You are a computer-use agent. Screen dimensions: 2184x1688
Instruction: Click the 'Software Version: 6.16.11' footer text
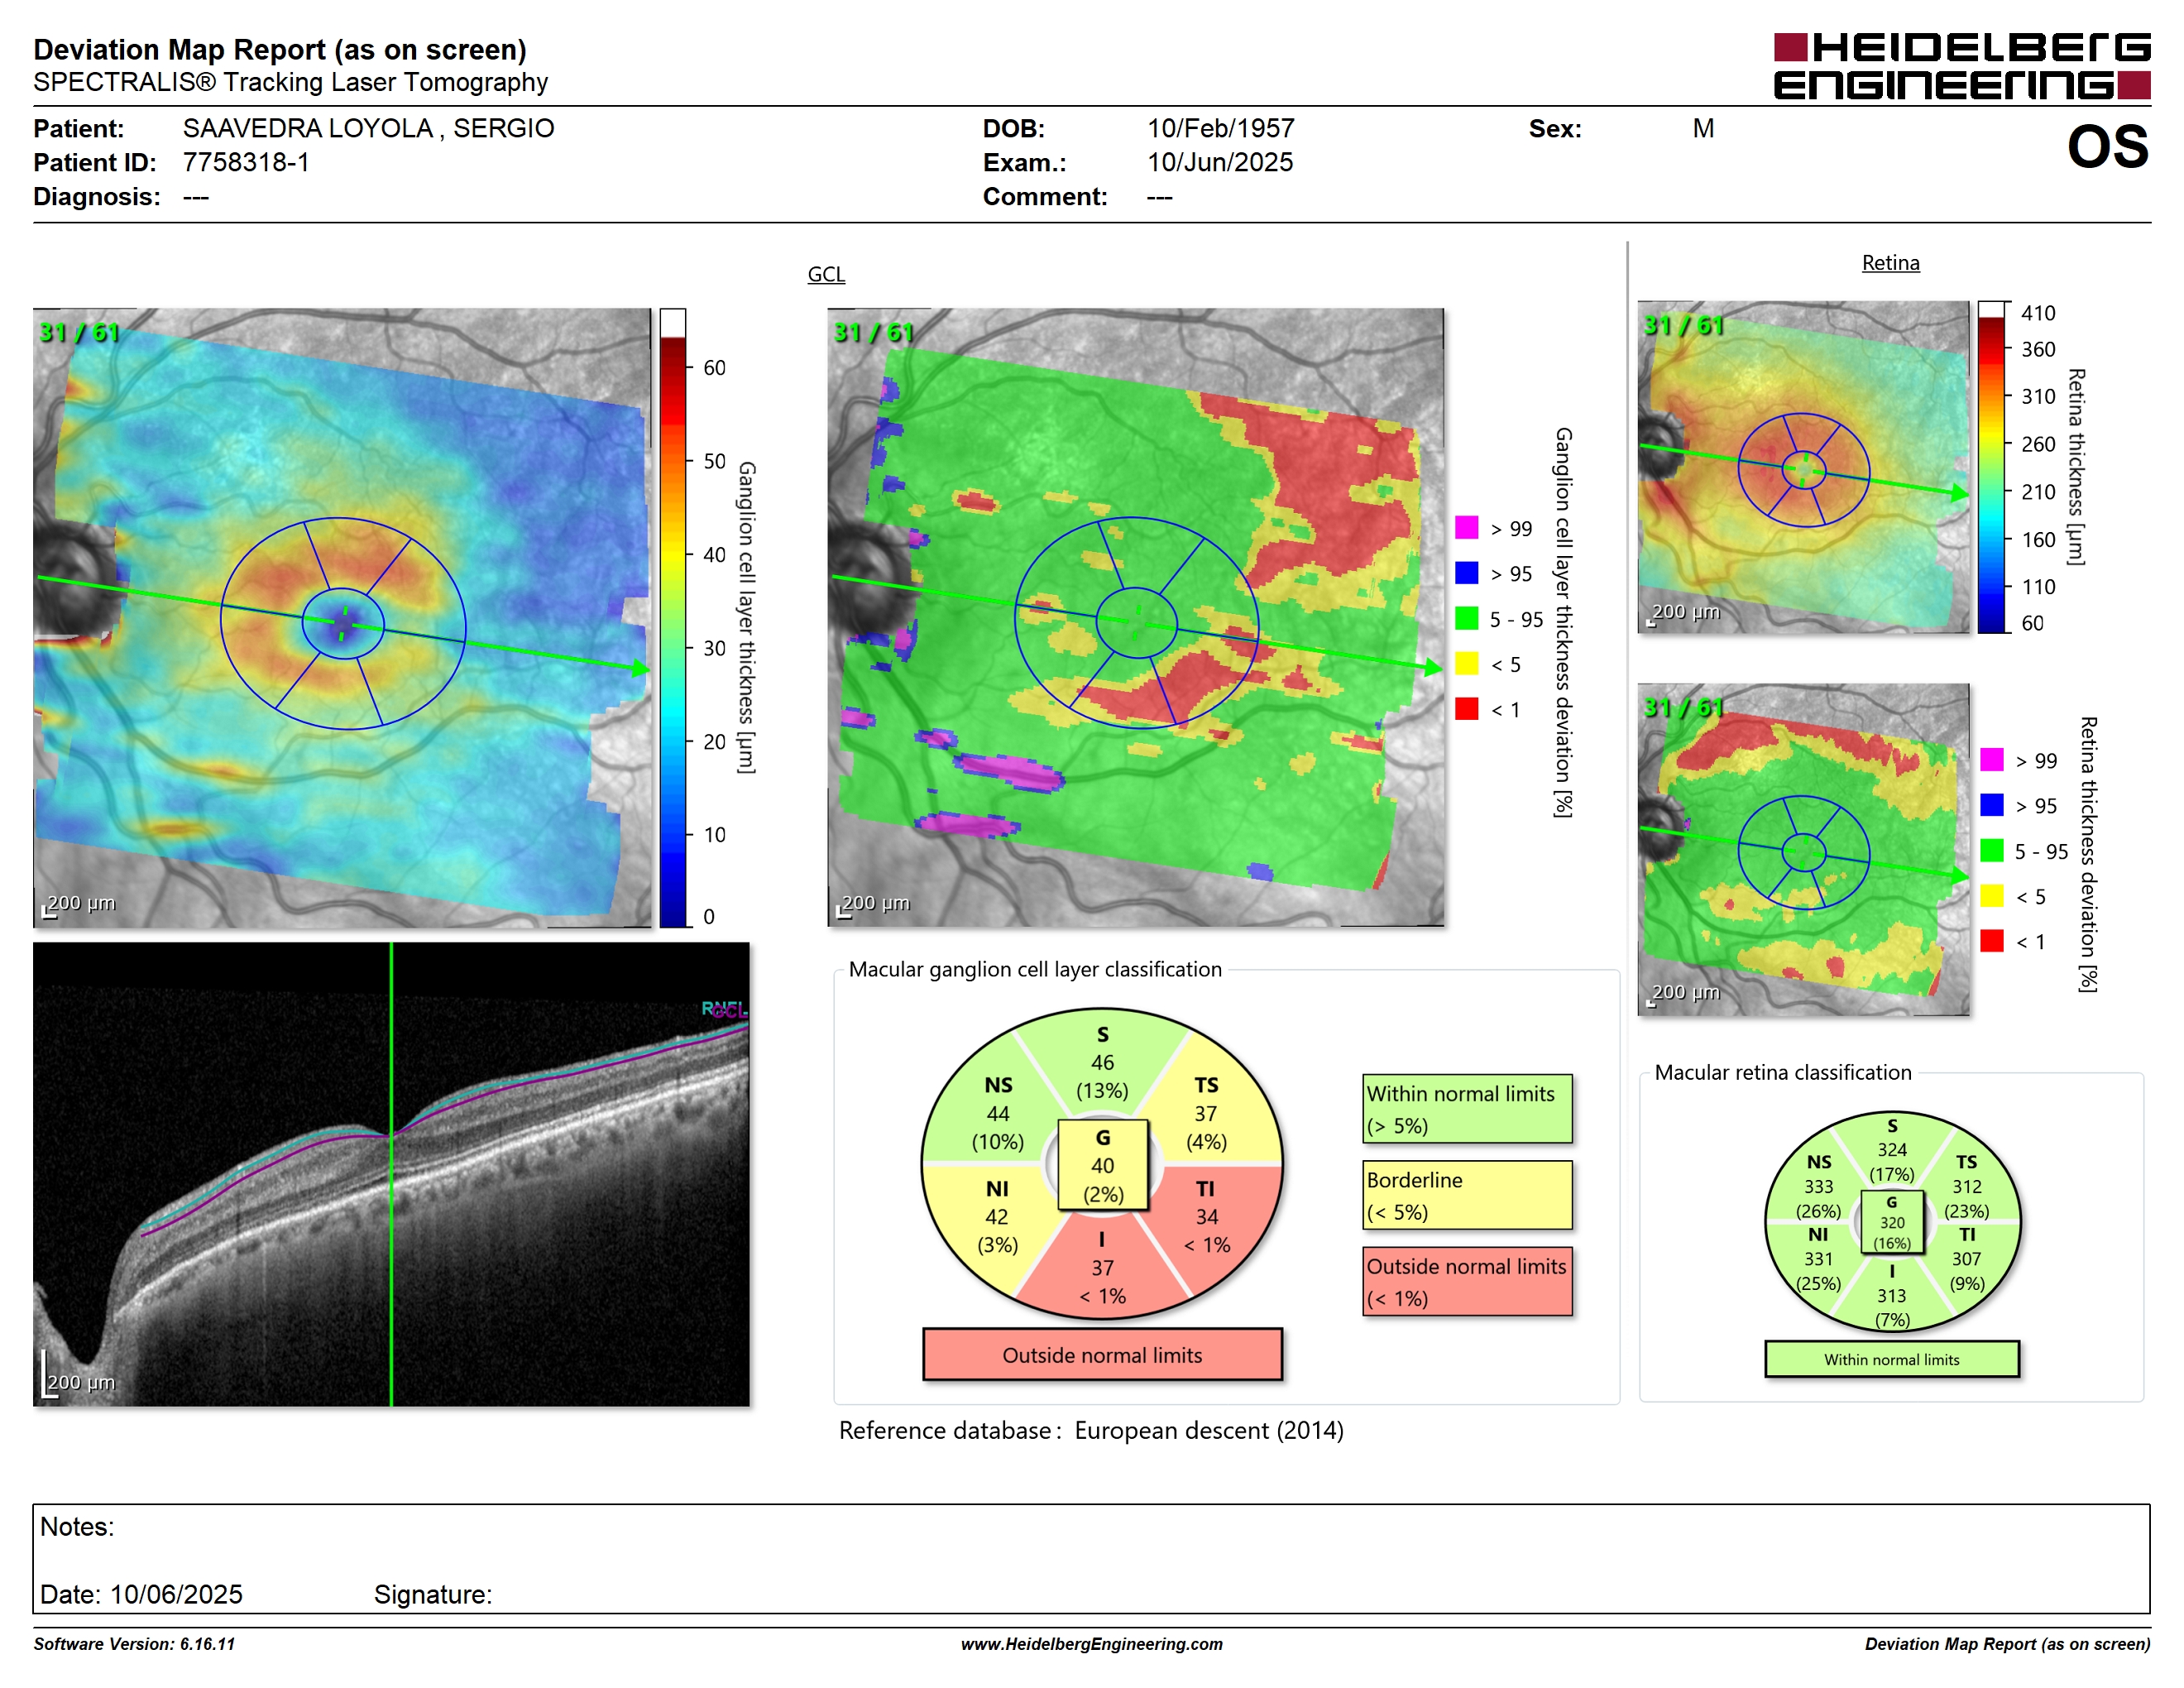coord(134,1644)
